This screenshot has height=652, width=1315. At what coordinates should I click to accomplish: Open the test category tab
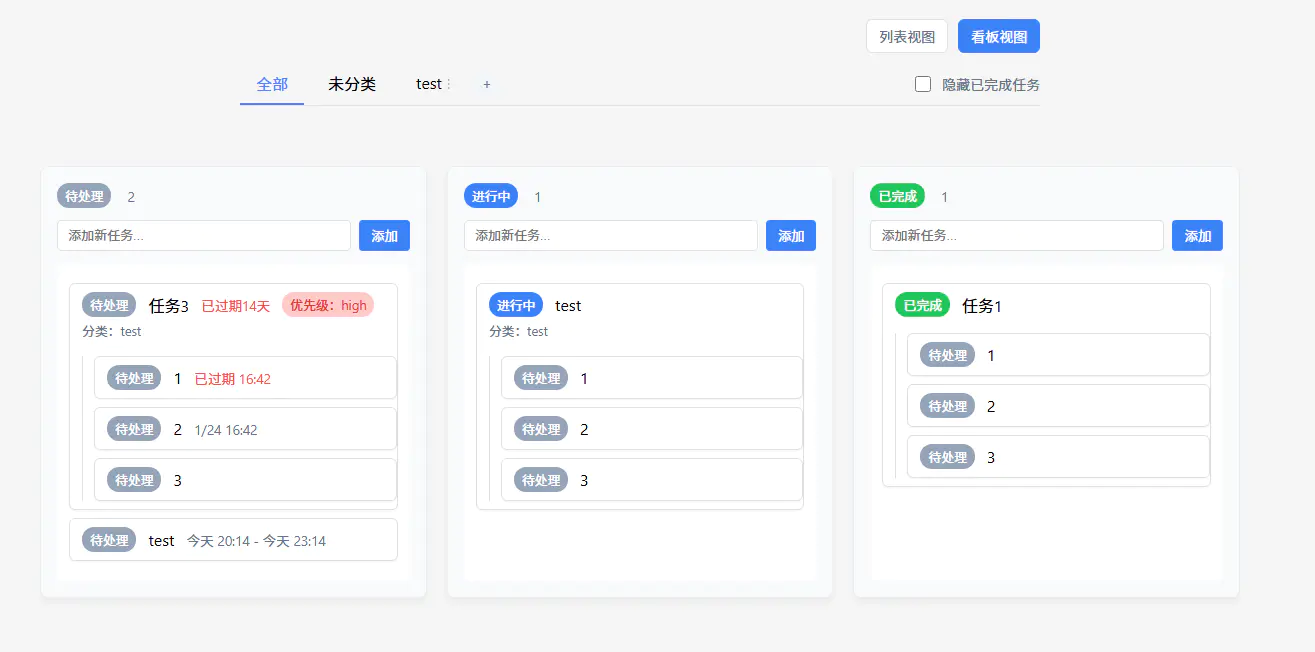click(429, 85)
